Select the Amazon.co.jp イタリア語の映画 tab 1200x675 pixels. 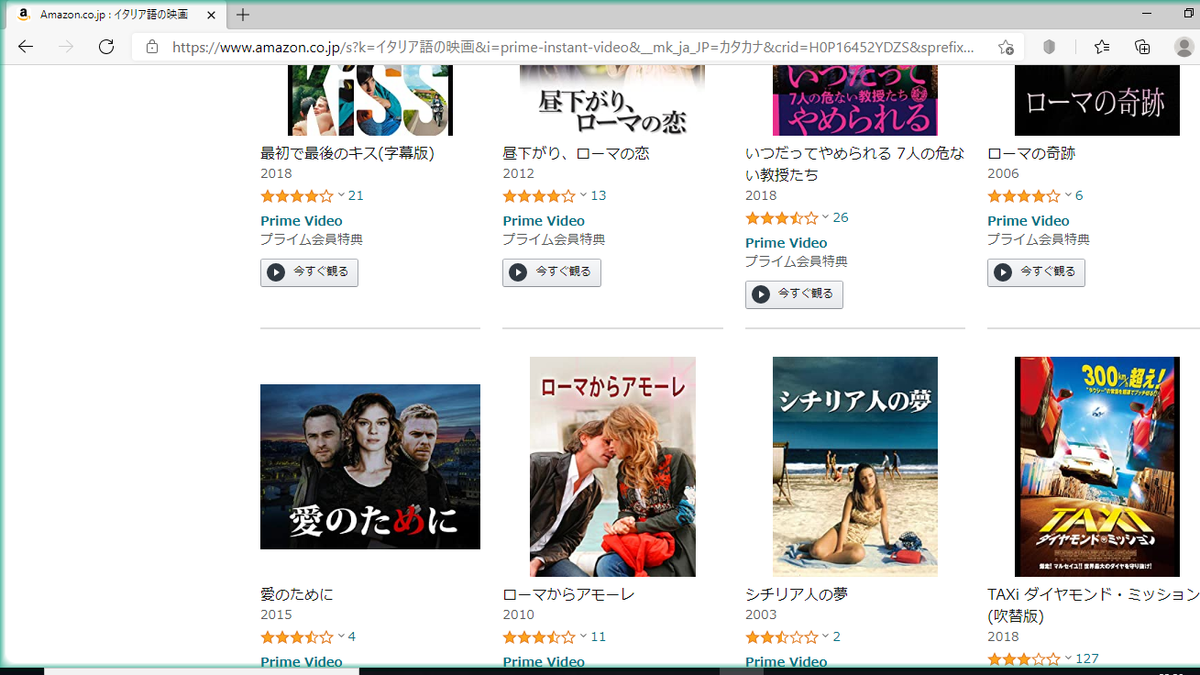coord(117,15)
